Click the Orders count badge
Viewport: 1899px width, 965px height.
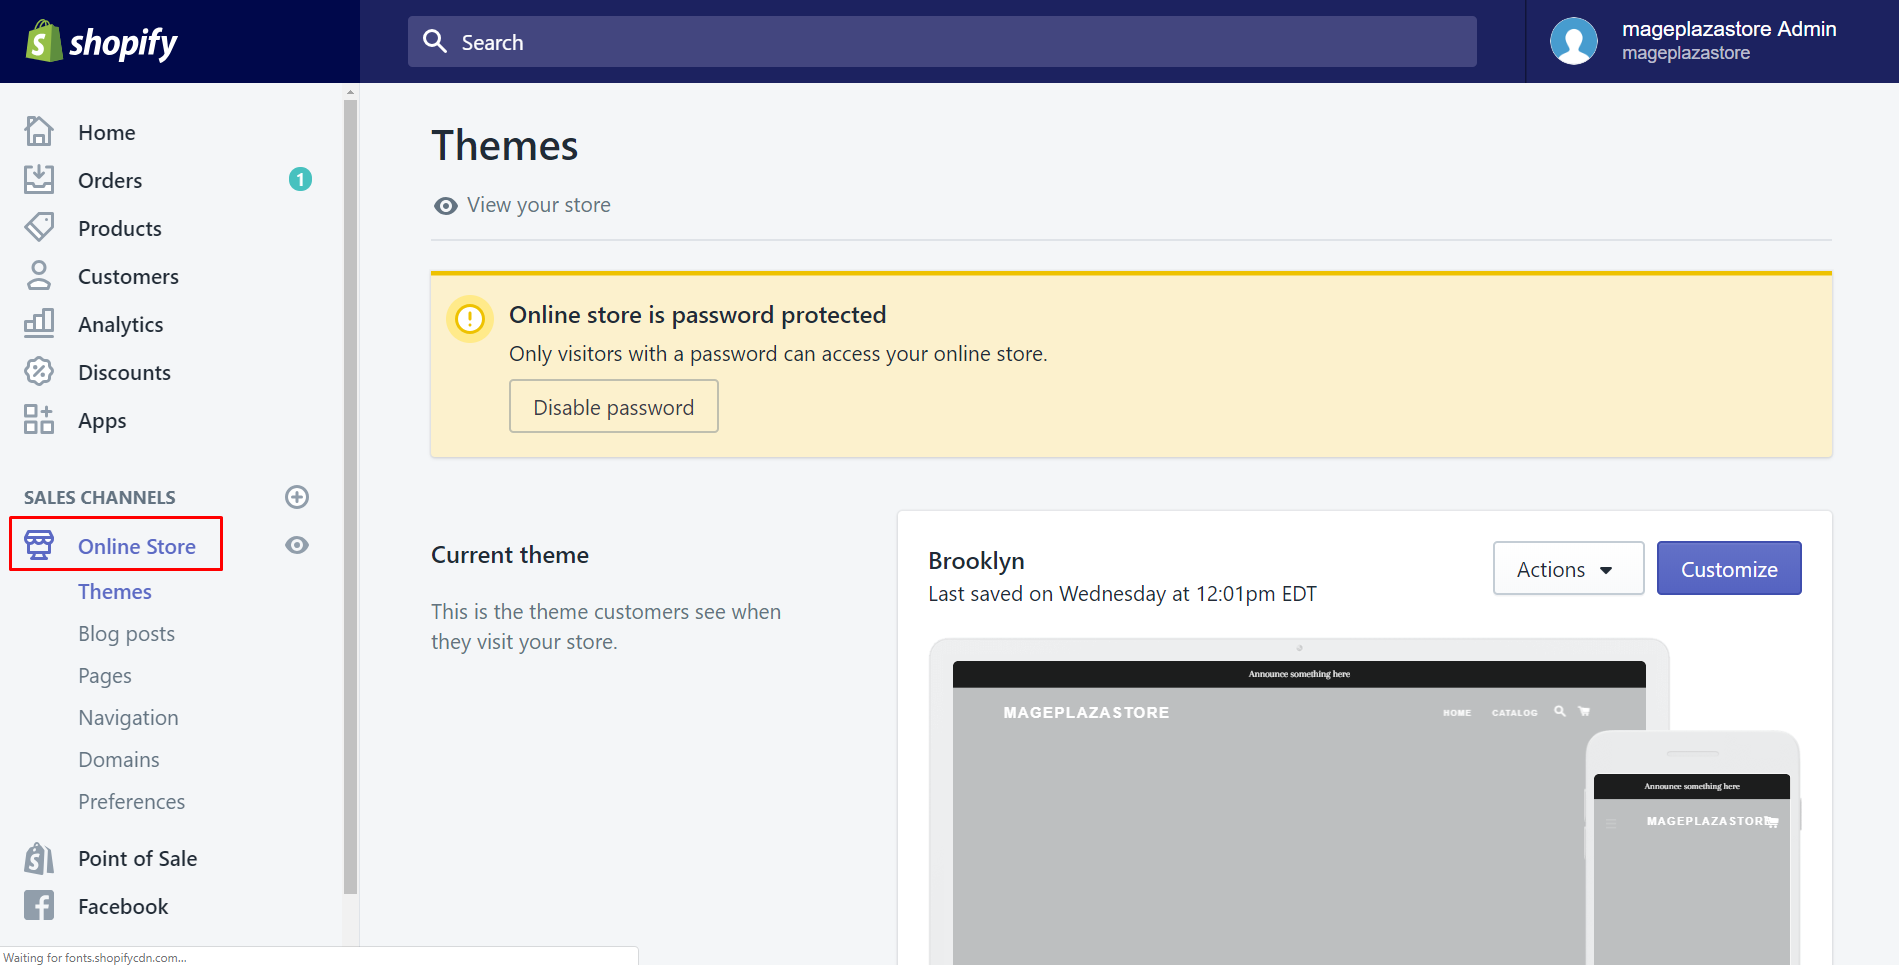coord(300,179)
